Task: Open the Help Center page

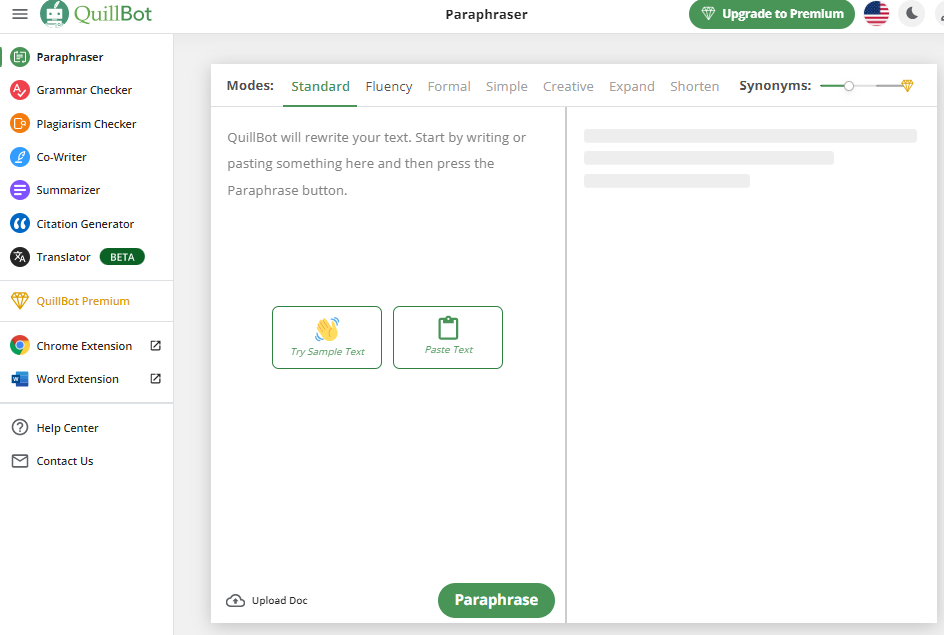Action: click(x=67, y=428)
